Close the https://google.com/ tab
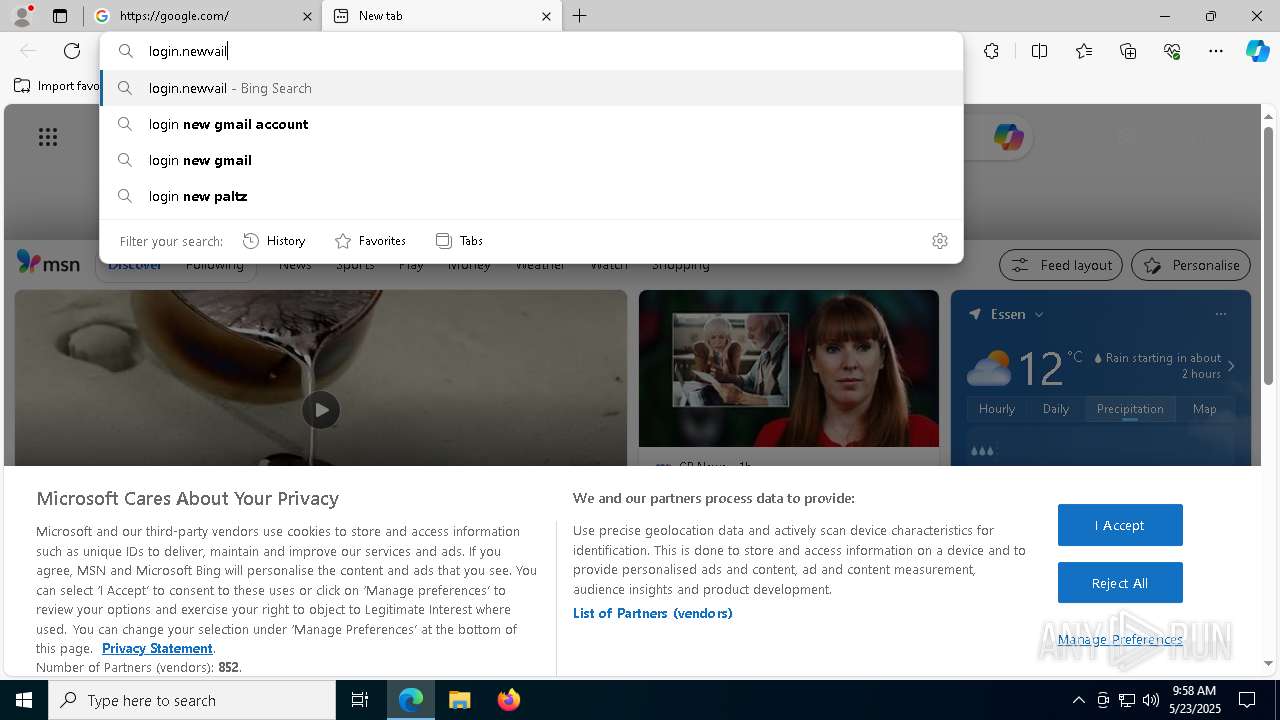Image resolution: width=1280 pixels, height=720 pixels. [307, 16]
